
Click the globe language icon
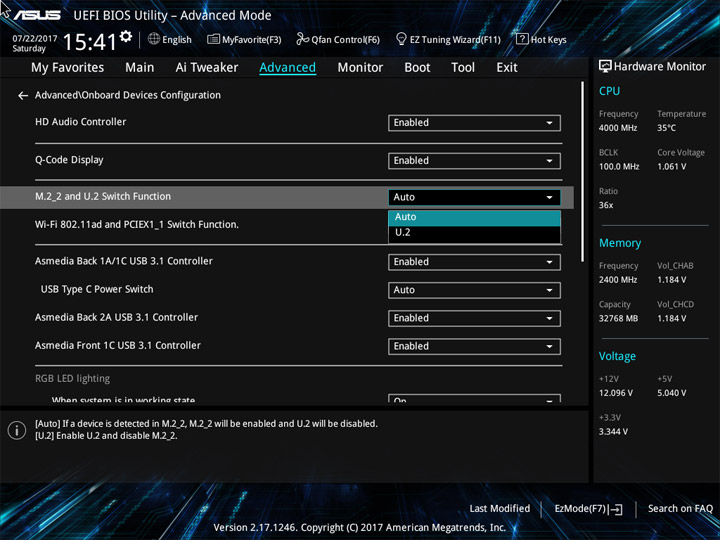[x=154, y=39]
